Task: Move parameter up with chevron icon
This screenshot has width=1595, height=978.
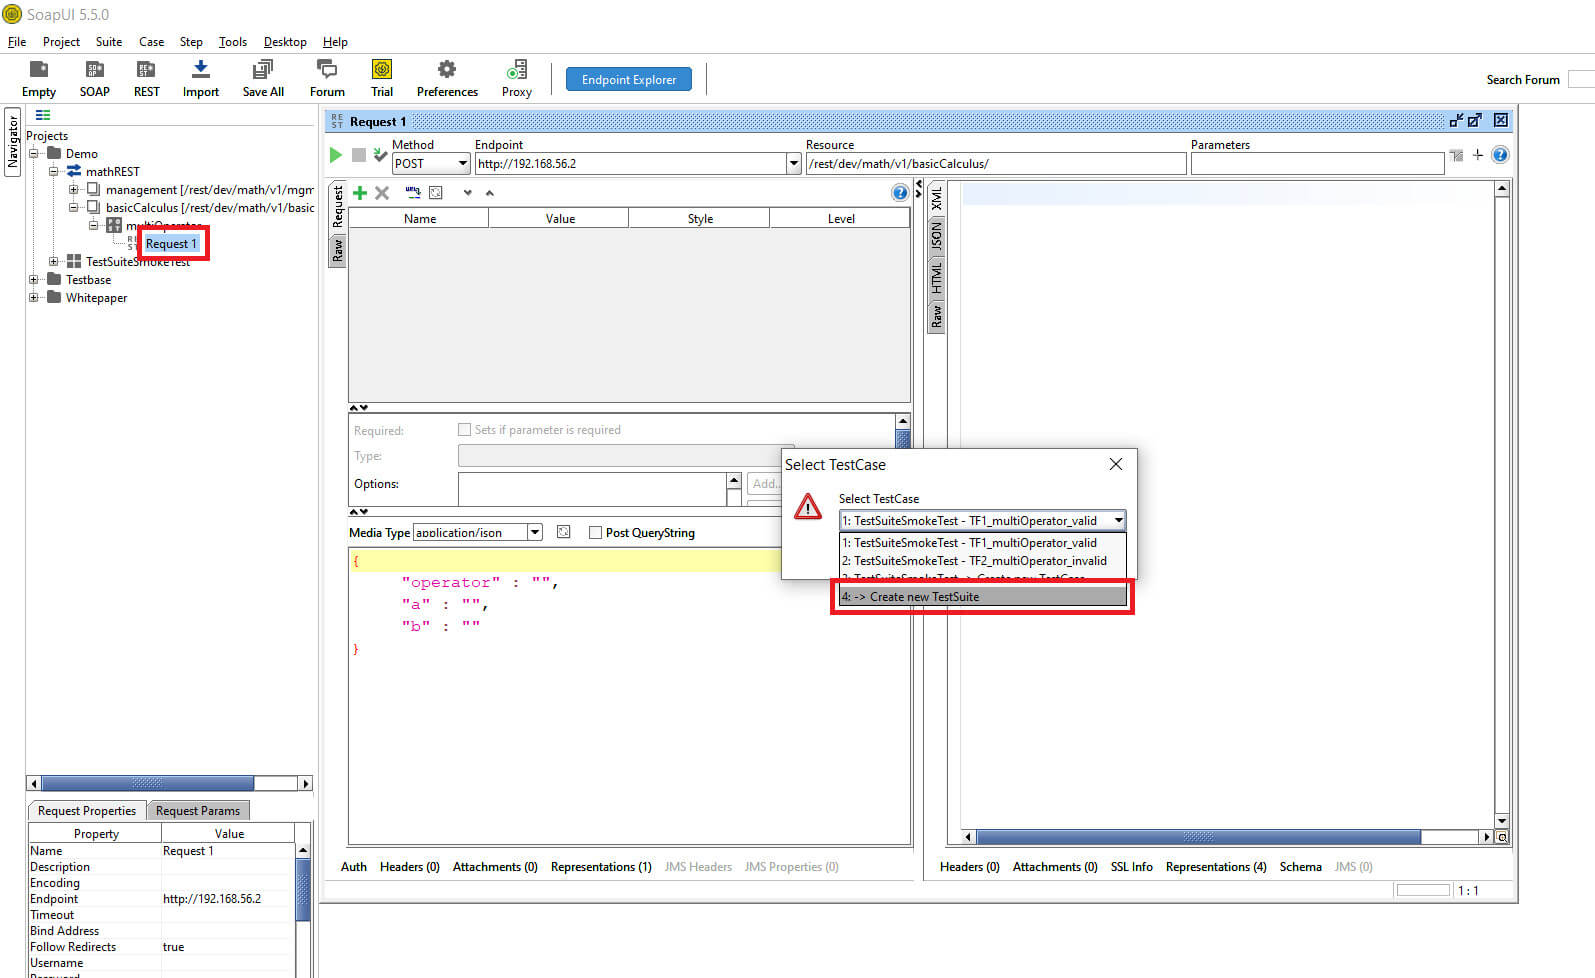Action: pos(490,193)
